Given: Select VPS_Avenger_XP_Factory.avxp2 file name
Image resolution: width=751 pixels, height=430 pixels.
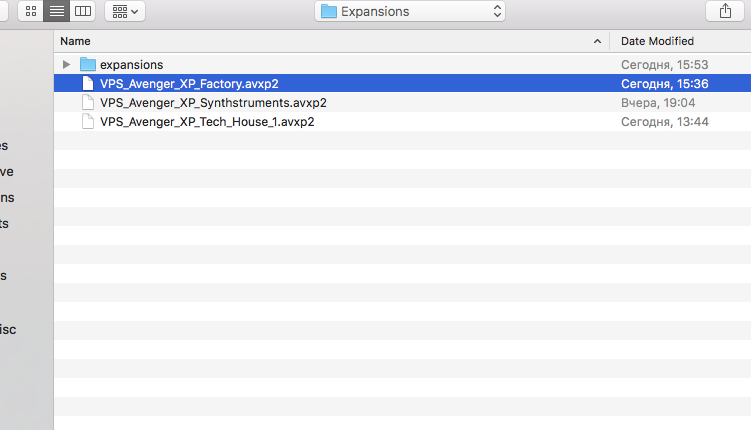Looking at the screenshot, I should click(x=189, y=84).
